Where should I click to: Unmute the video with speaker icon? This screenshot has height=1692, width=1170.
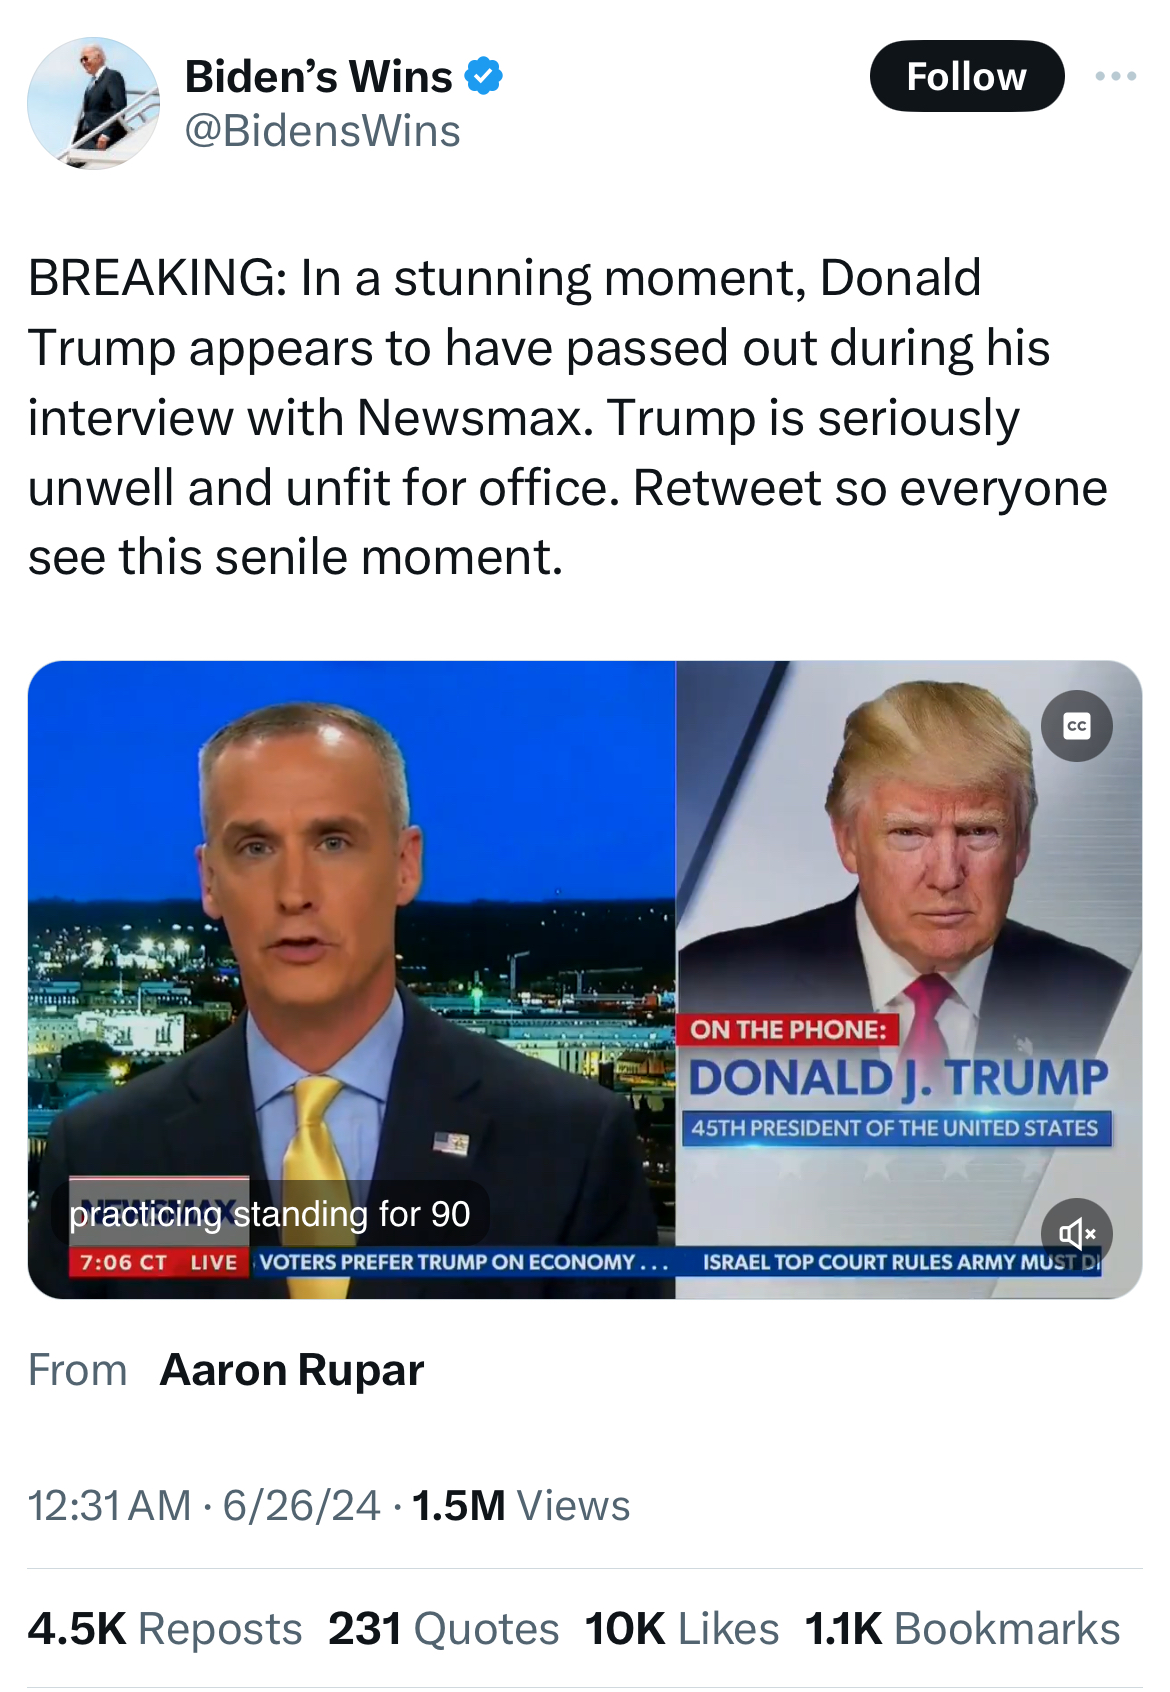tap(1076, 1233)
